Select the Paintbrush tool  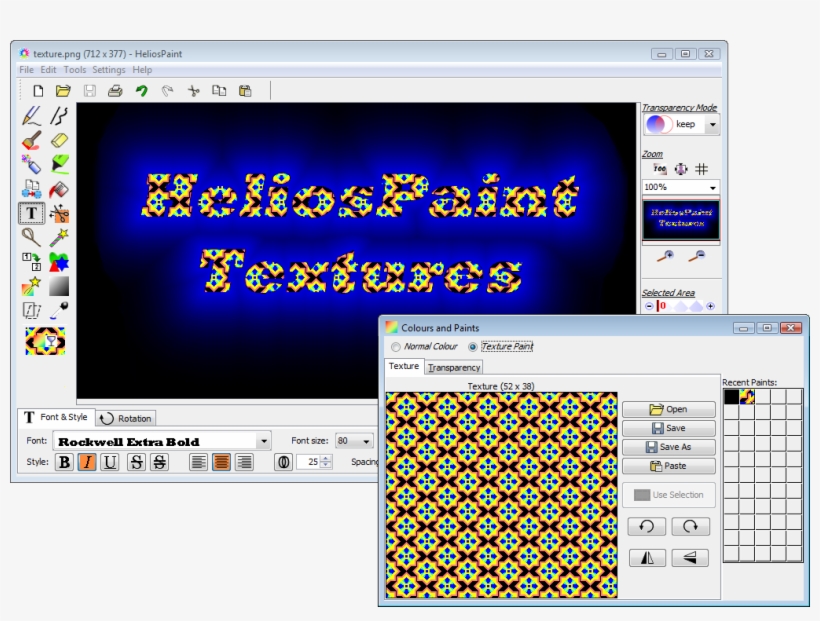click(x=29, y=140)
